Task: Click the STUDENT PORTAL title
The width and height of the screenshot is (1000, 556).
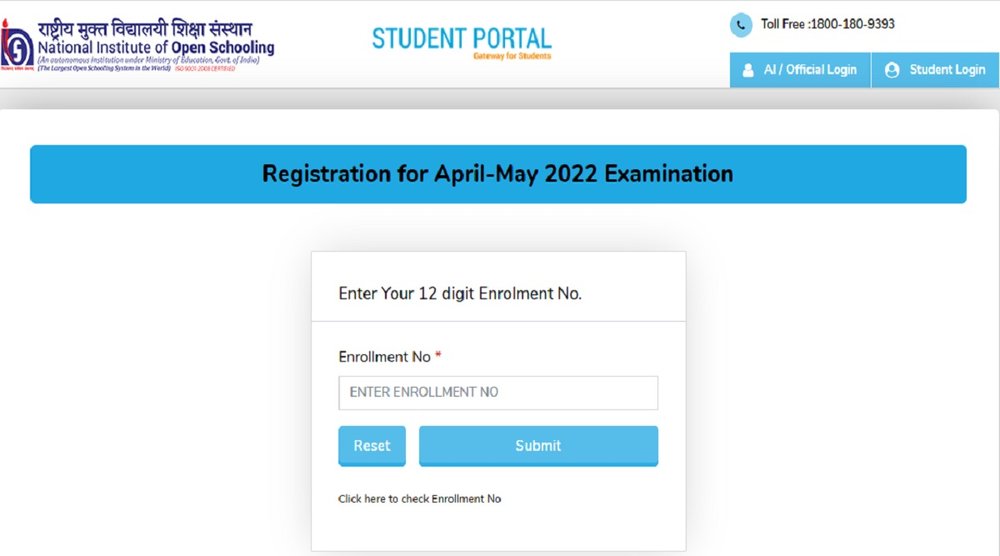Action: [462, 39]
